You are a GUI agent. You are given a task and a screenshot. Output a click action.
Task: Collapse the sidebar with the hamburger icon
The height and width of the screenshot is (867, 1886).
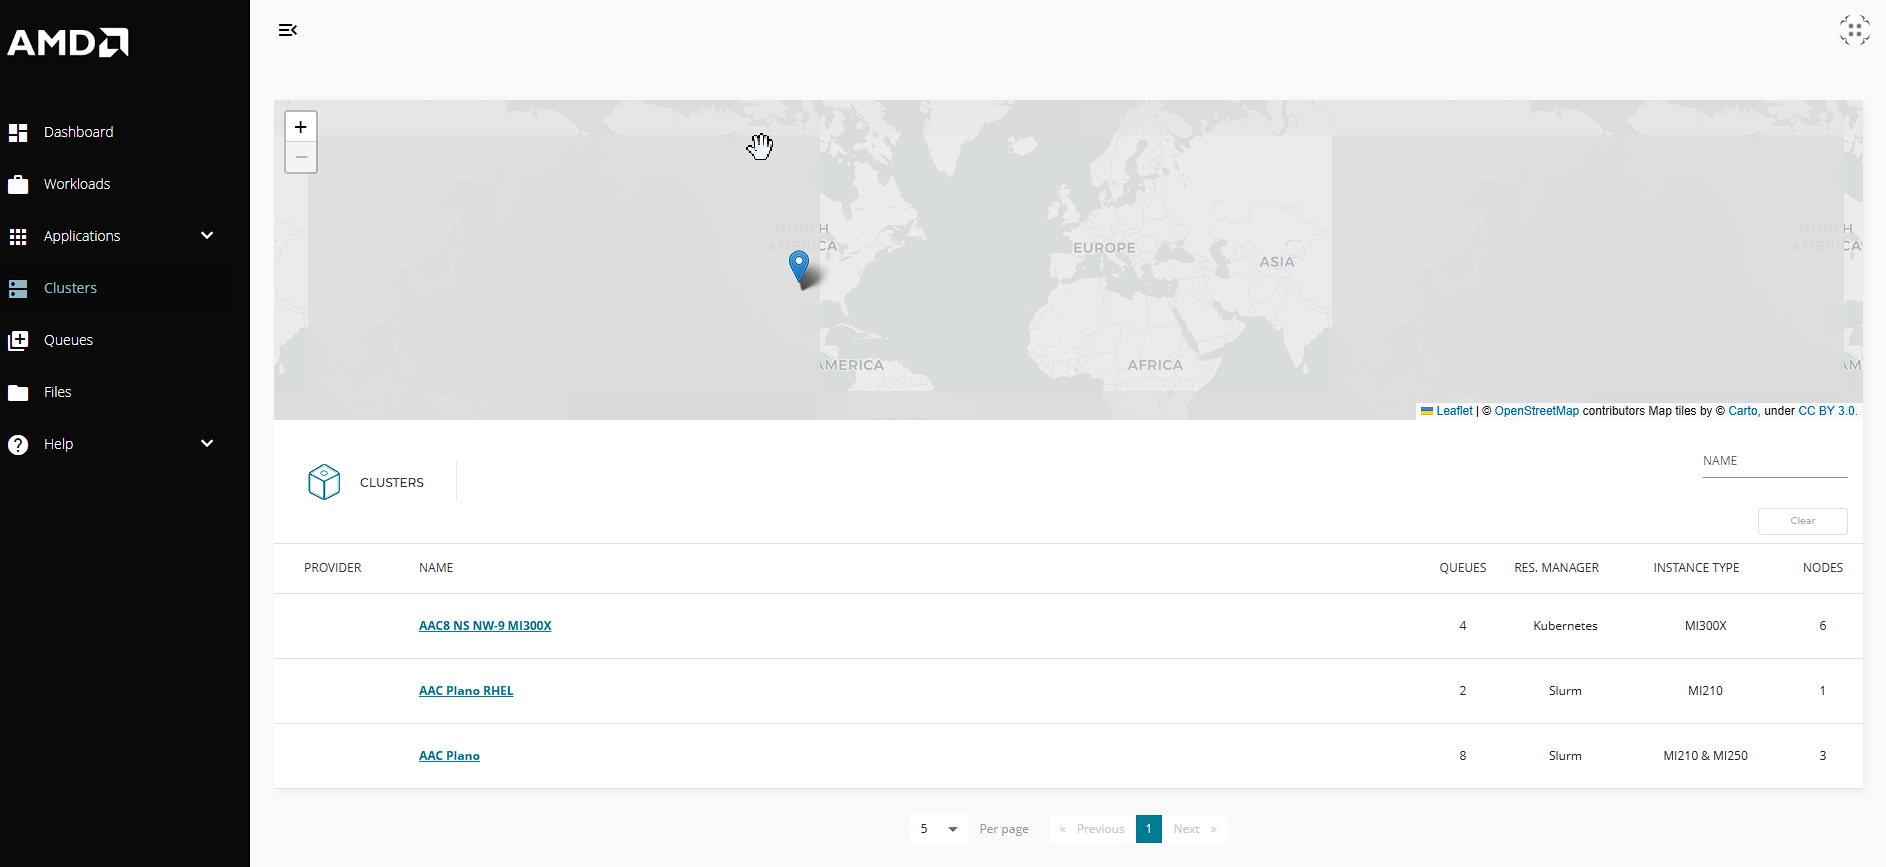(288, 30)
